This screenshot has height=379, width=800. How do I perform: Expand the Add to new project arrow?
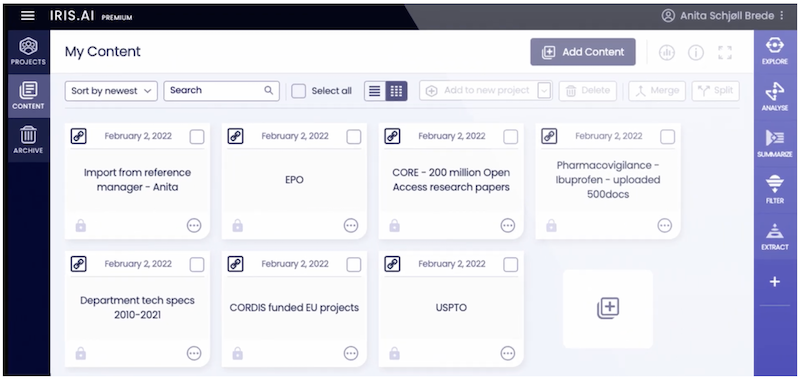[544, 91]
